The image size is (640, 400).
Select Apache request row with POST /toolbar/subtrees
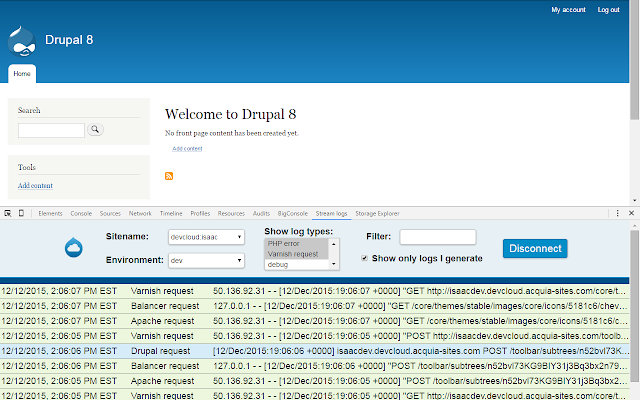(314, 381)
